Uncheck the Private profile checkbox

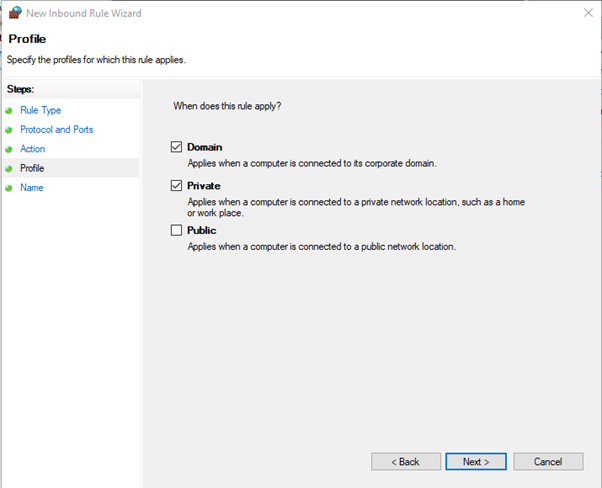(x=176, y=185)
